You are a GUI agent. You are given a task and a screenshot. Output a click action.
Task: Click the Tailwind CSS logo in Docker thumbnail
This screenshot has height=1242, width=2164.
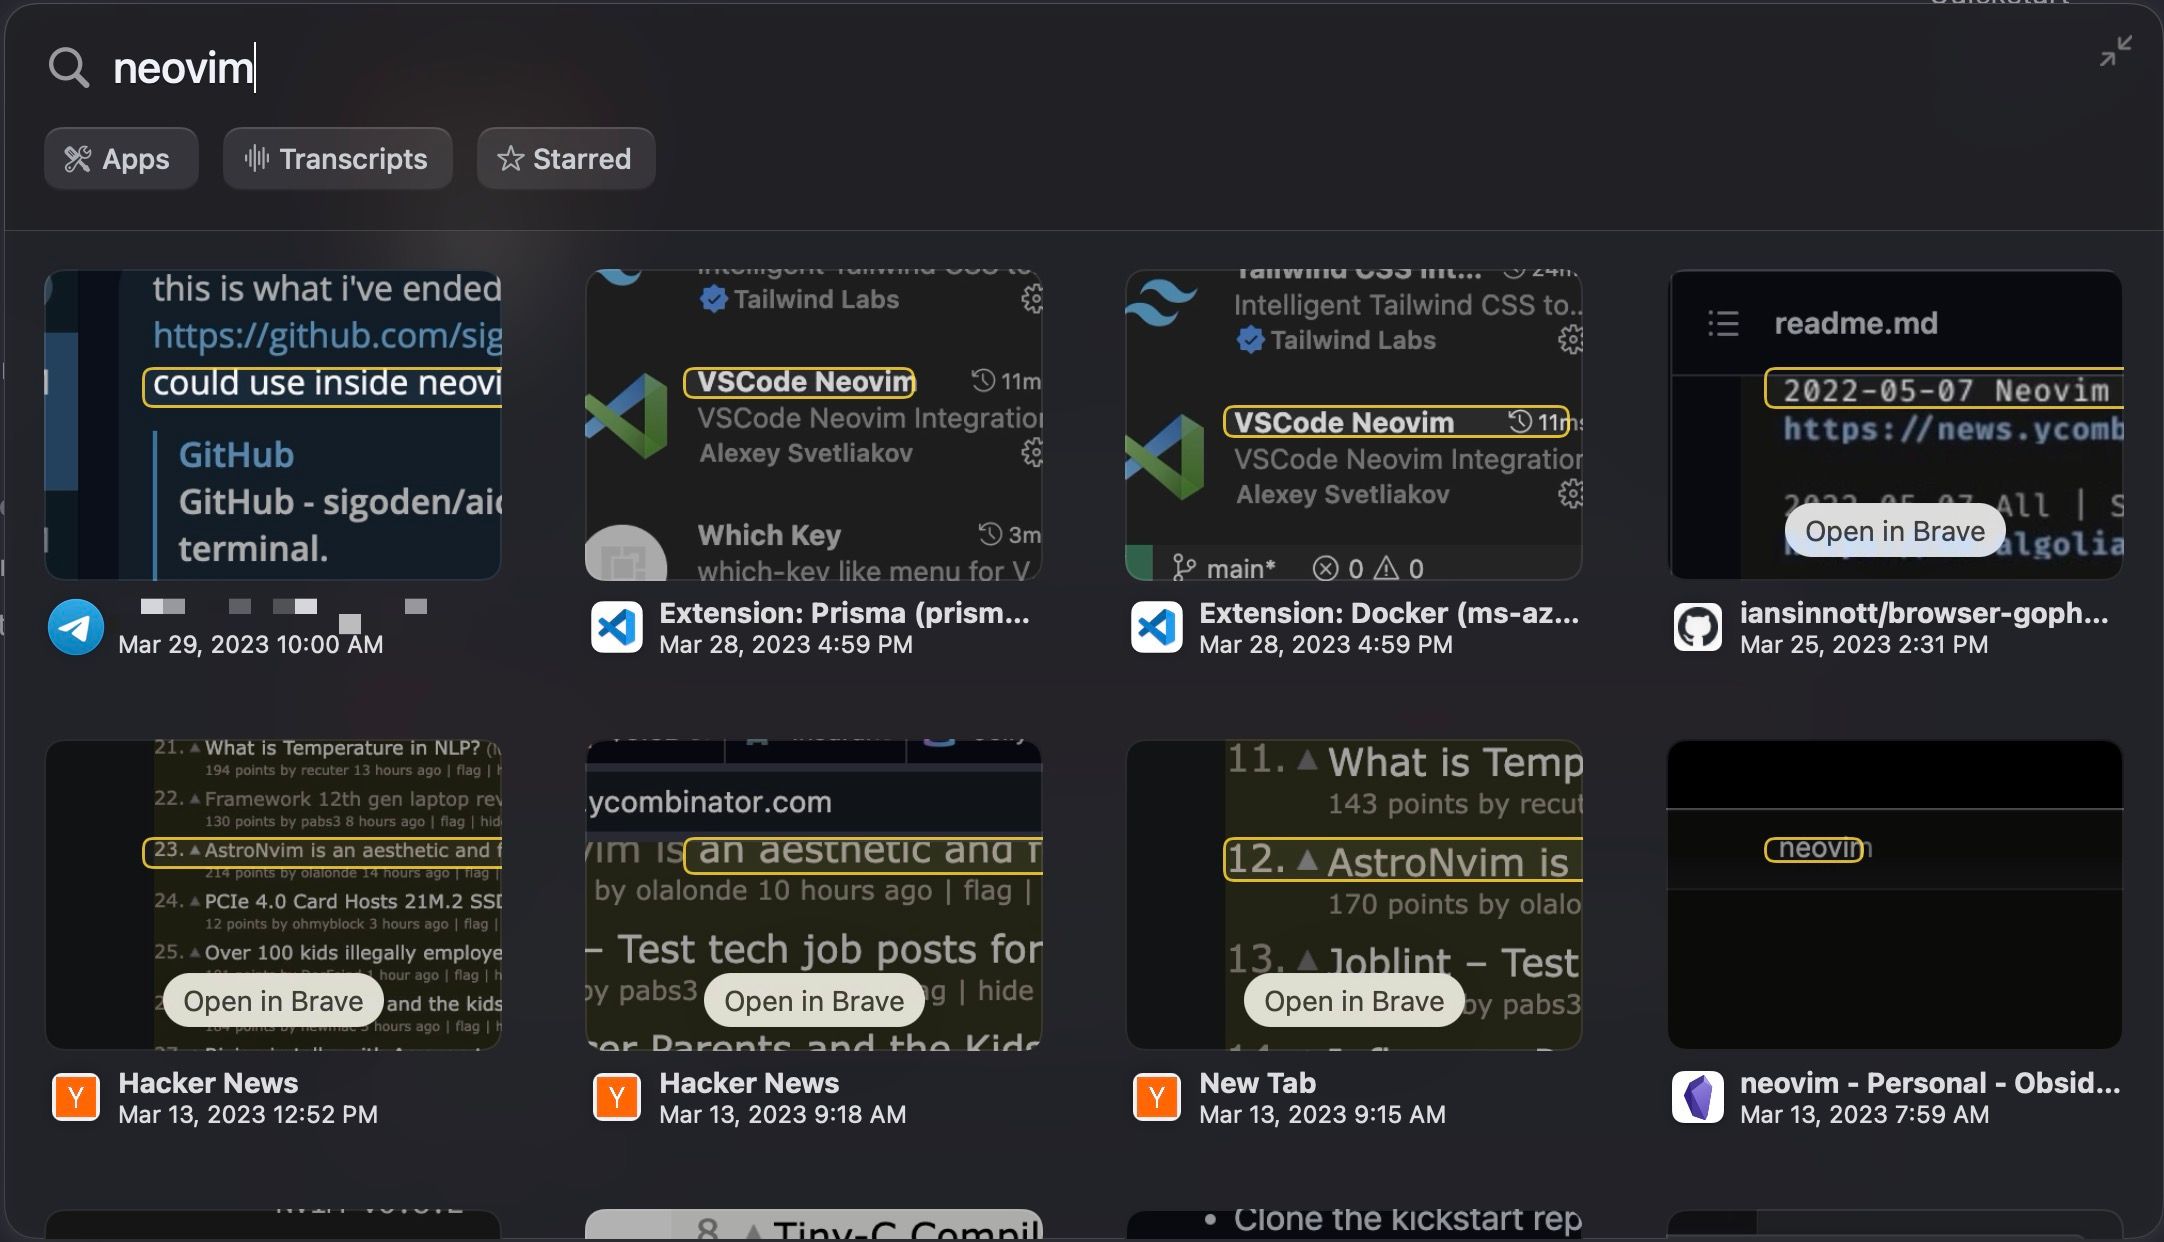tap(1161, 302)
